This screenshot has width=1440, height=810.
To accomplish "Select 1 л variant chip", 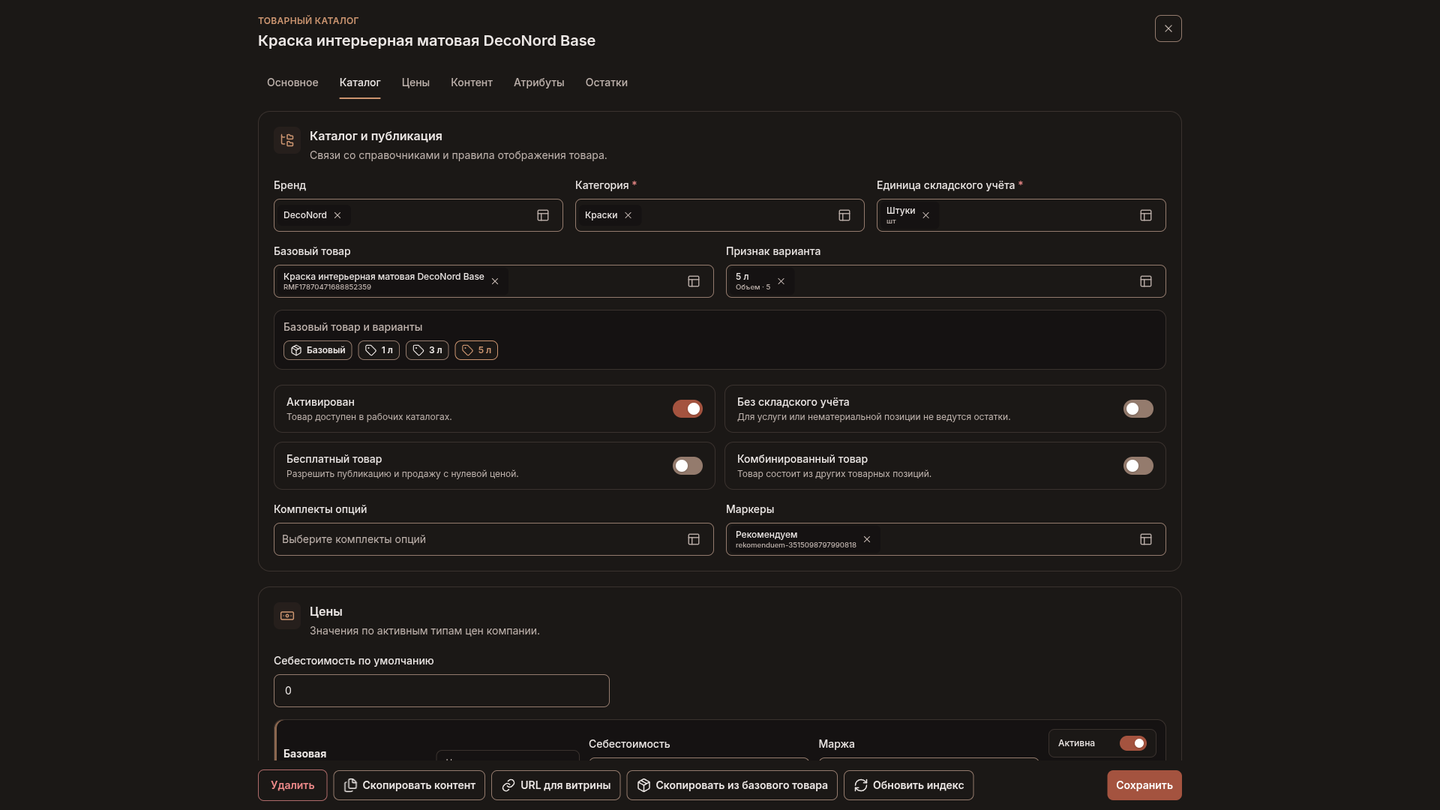I will (379, 350).
